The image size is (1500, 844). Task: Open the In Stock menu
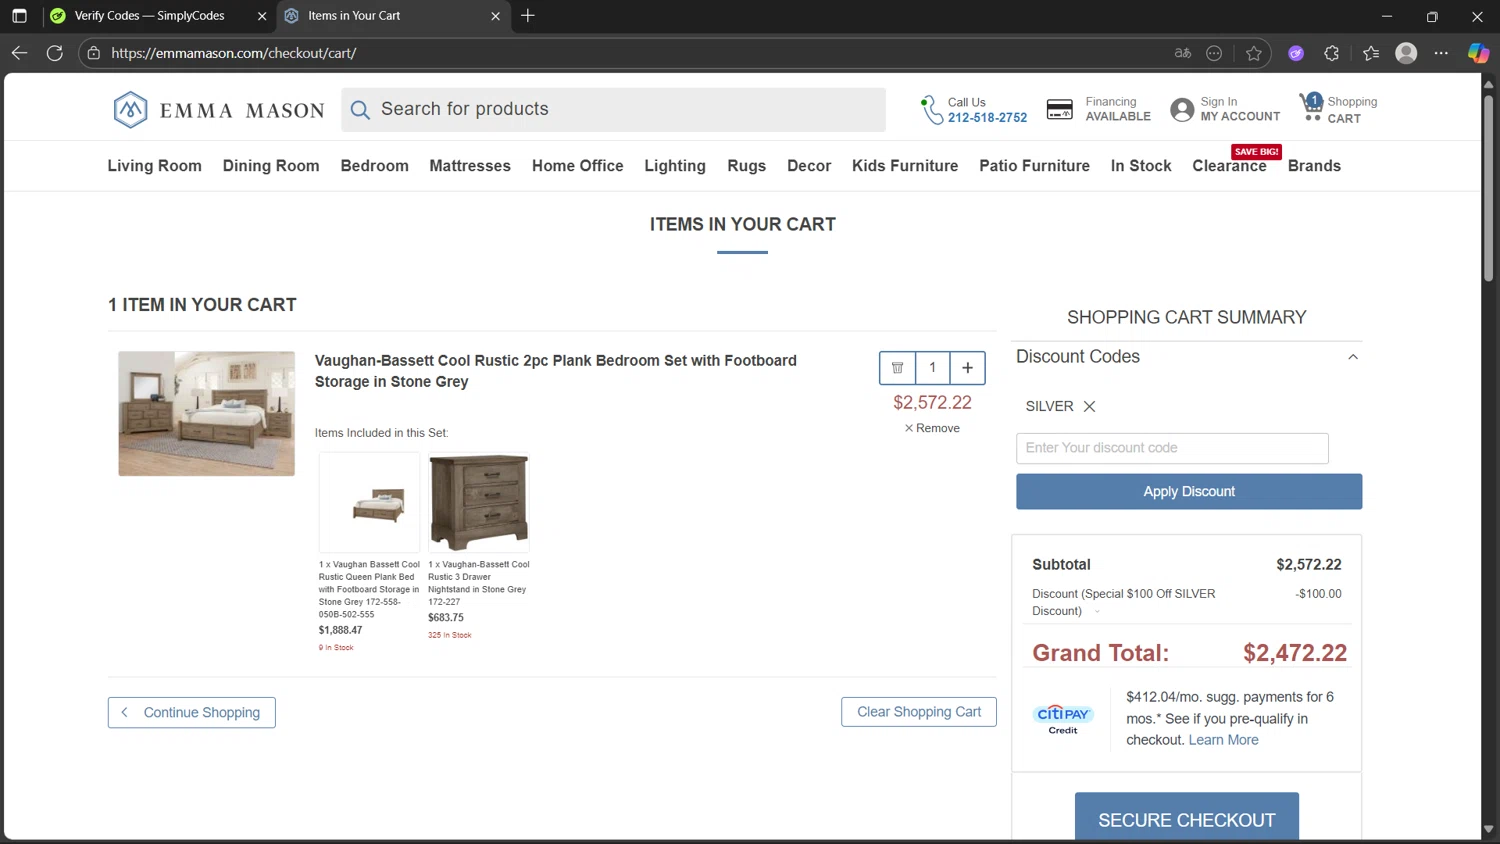[x=1141, y=166]
